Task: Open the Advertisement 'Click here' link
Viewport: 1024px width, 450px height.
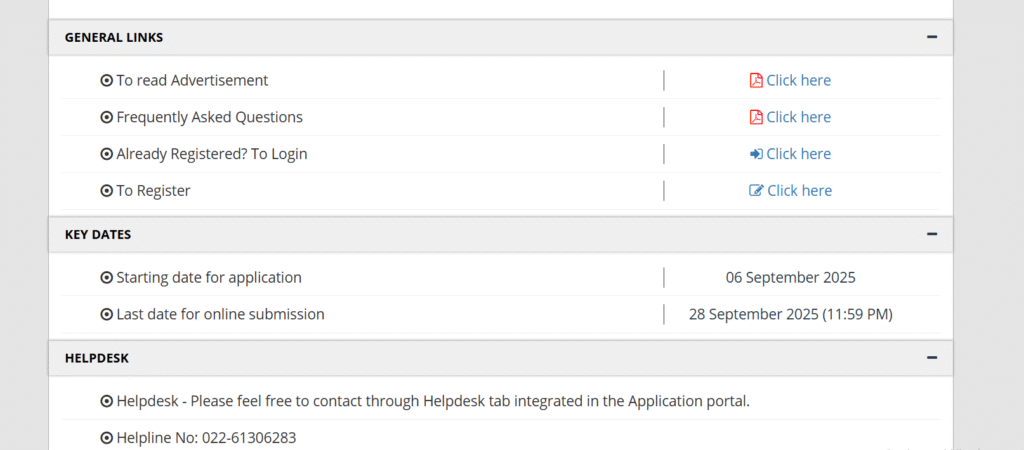Action: (798, 80)
